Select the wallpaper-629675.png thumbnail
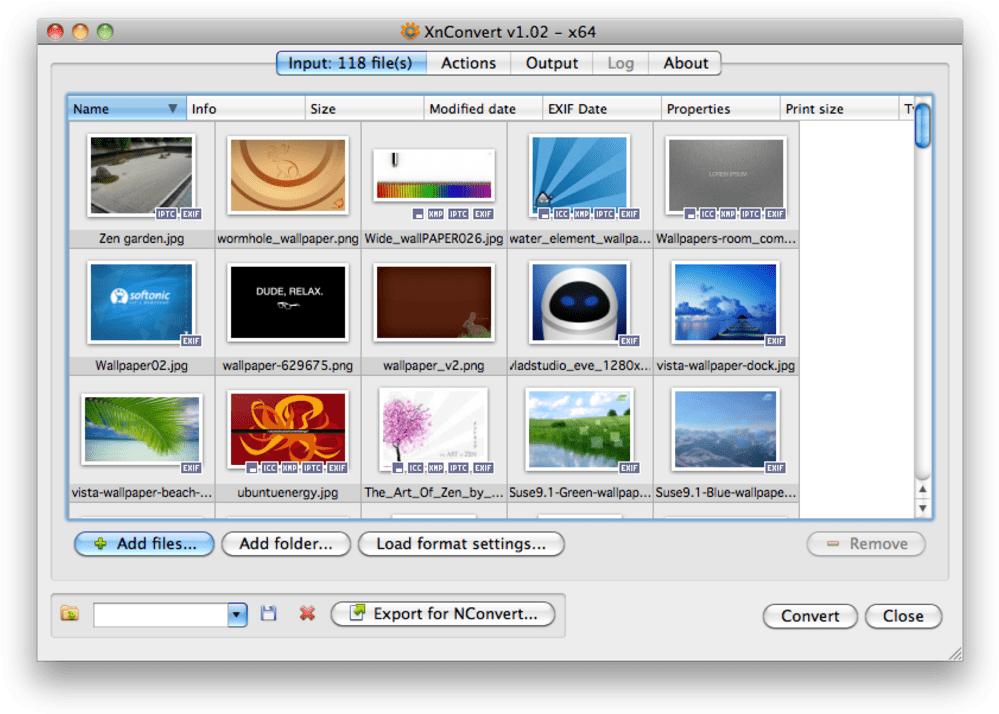The width and height of the screenshot is (999, 714). [x=288, y=303]
